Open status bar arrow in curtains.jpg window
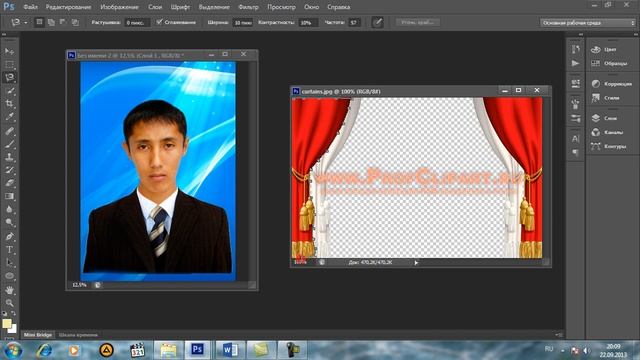This screenshot has width=640, height=360. (416, 262)
